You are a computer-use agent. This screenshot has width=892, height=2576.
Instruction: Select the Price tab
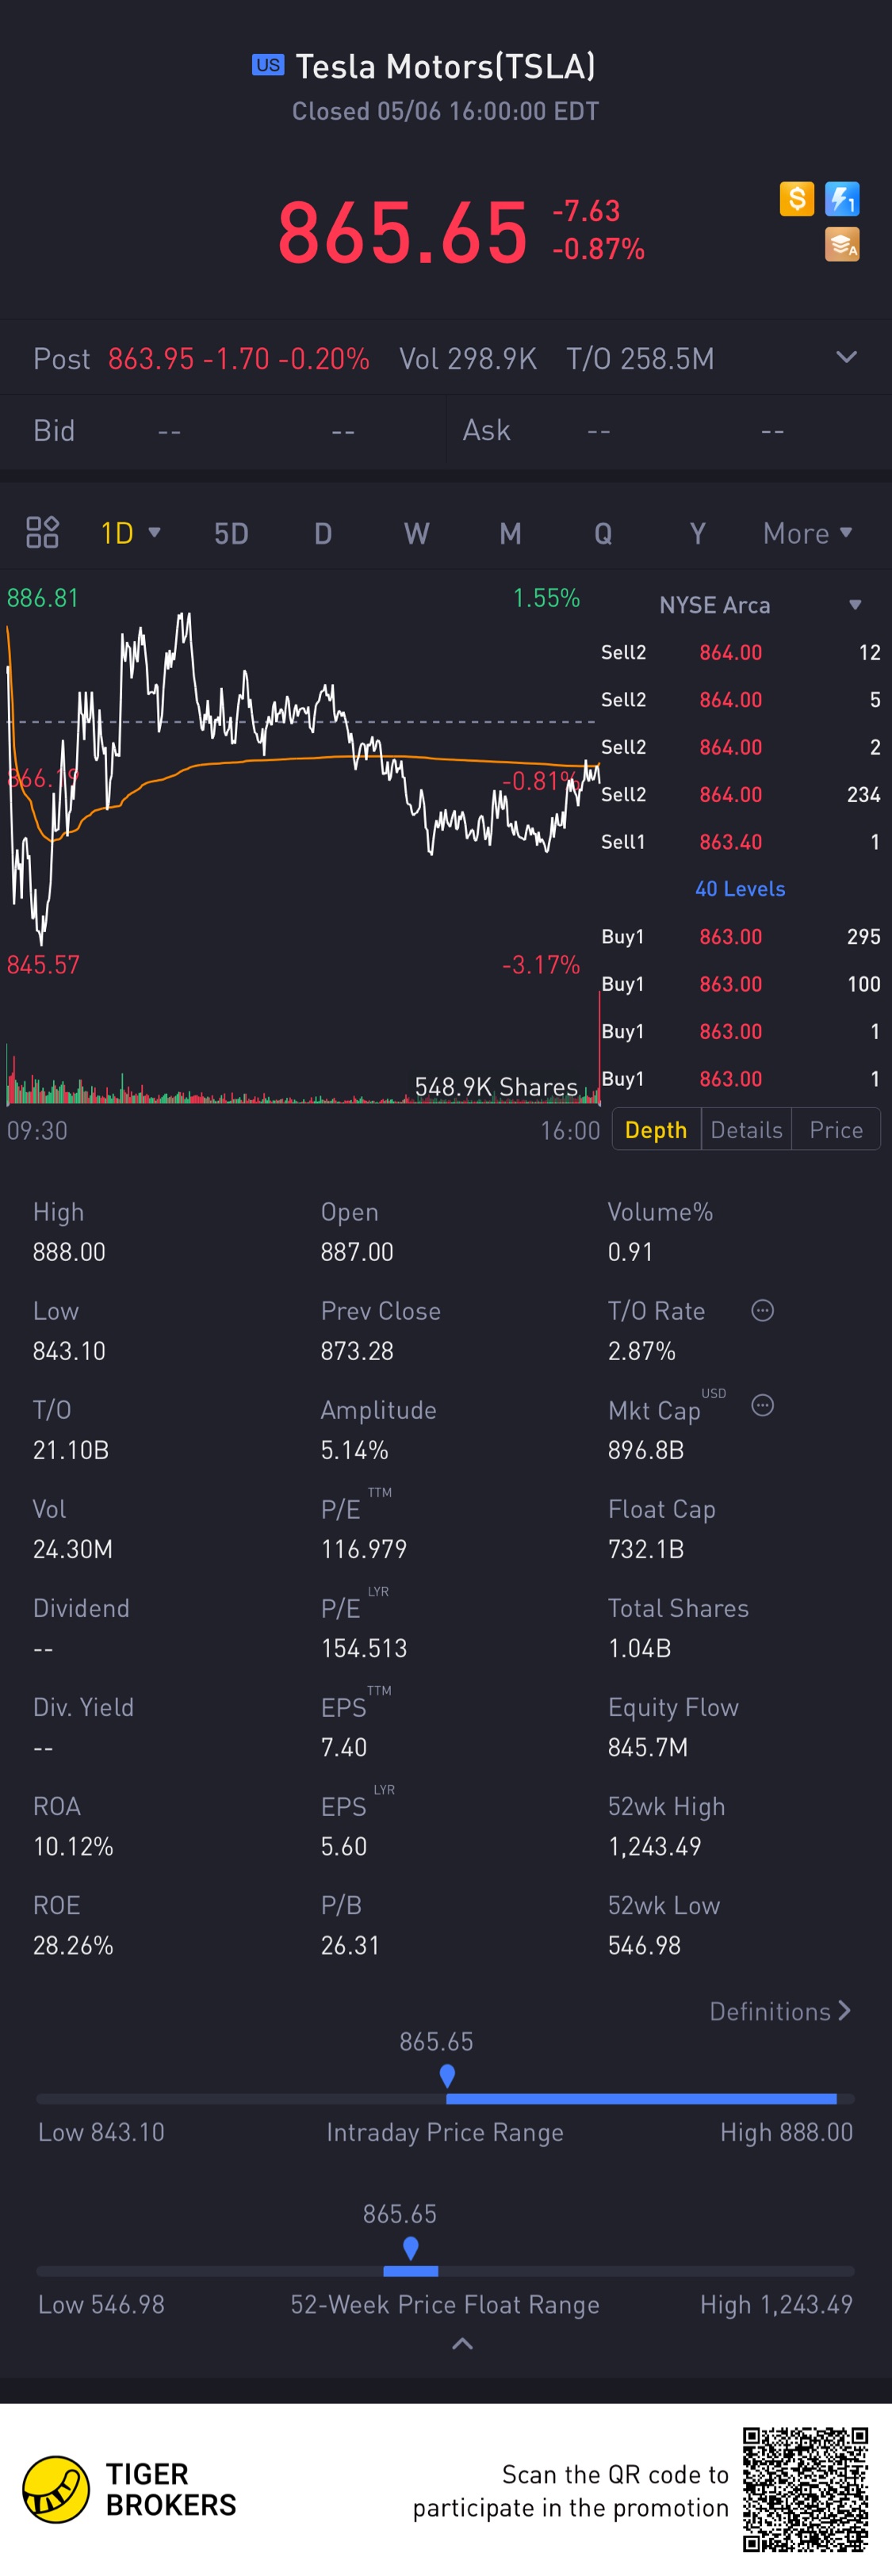tap(836, 1130)
